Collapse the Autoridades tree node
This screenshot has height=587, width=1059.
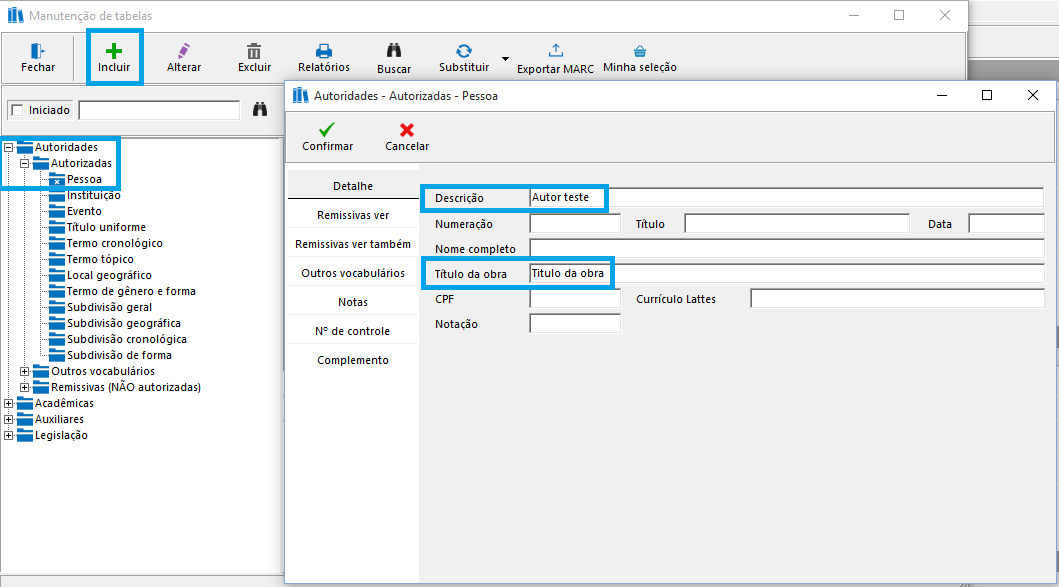[x=8, y=147]
